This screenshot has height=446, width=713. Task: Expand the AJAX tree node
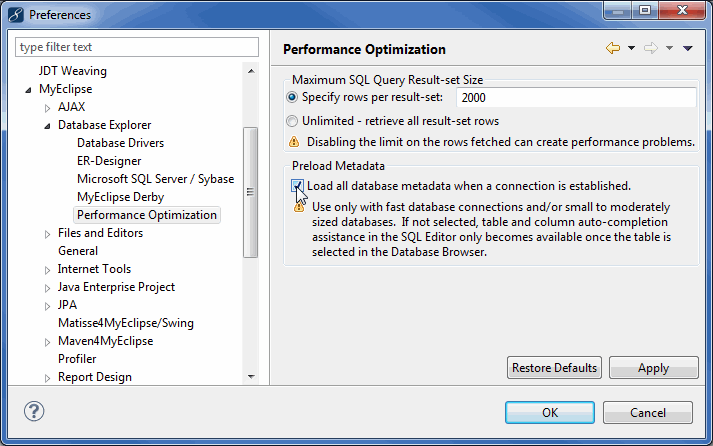(x=47, y=108)
